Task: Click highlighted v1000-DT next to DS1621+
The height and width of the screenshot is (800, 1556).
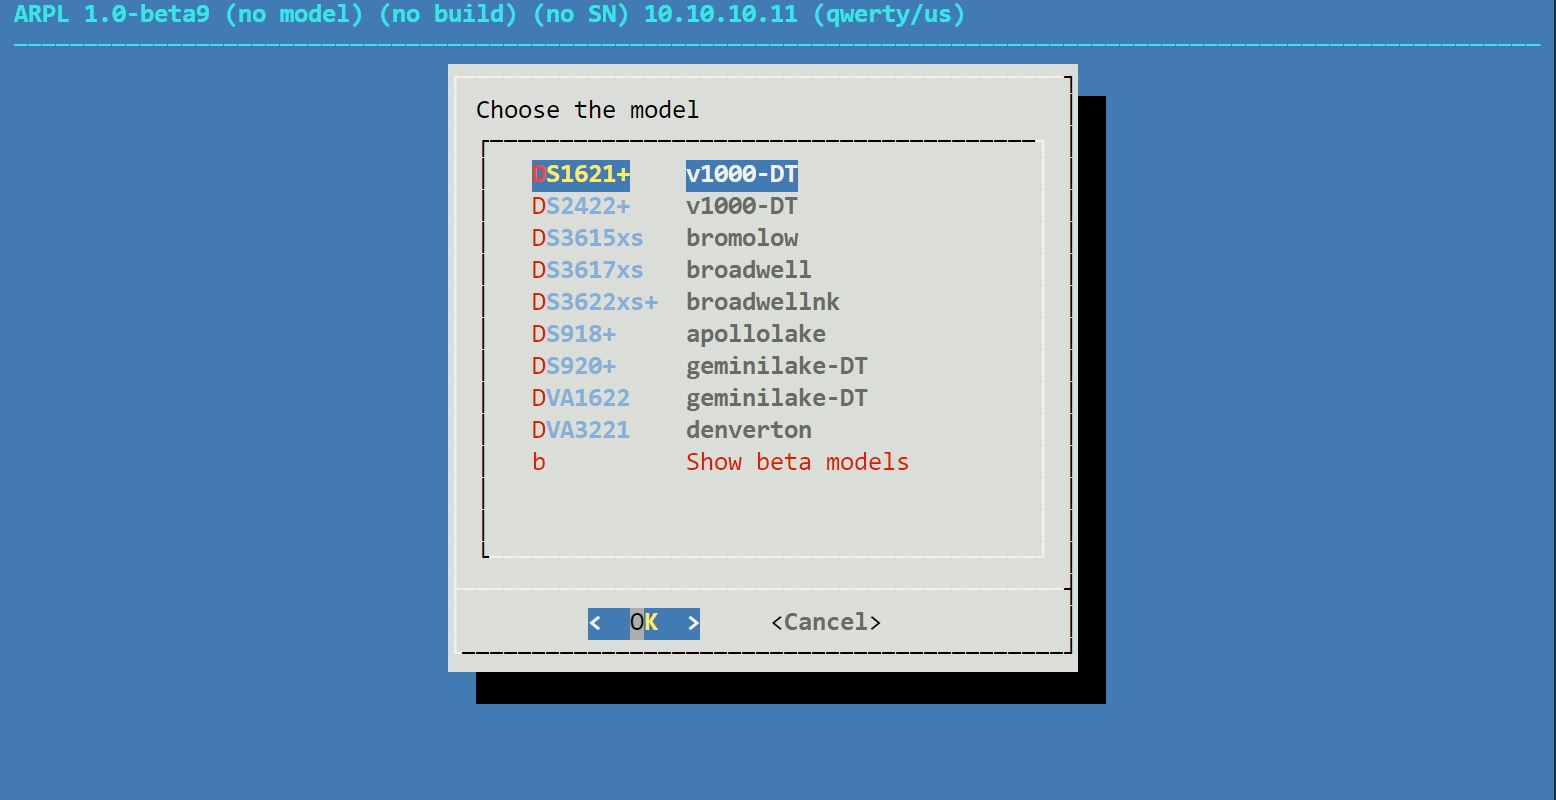Action: [742, 174]
